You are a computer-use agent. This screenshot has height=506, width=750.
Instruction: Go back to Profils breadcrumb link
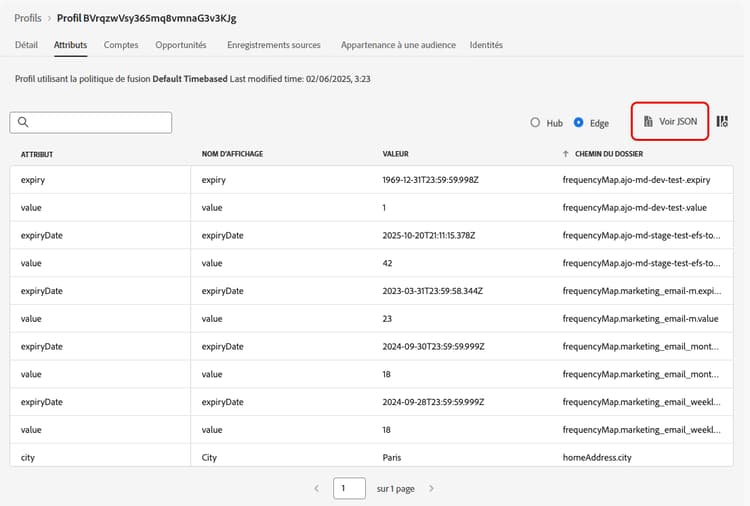28,18
